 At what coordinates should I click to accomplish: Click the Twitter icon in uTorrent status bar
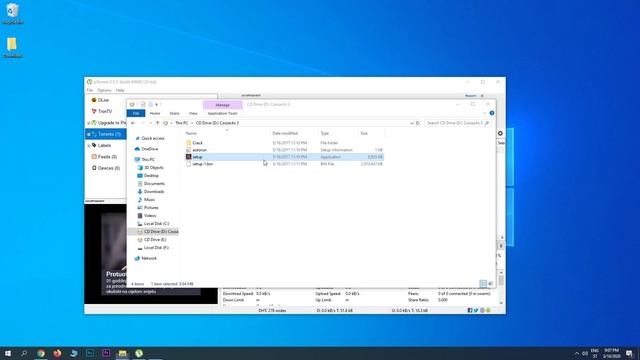coord(476,311)
